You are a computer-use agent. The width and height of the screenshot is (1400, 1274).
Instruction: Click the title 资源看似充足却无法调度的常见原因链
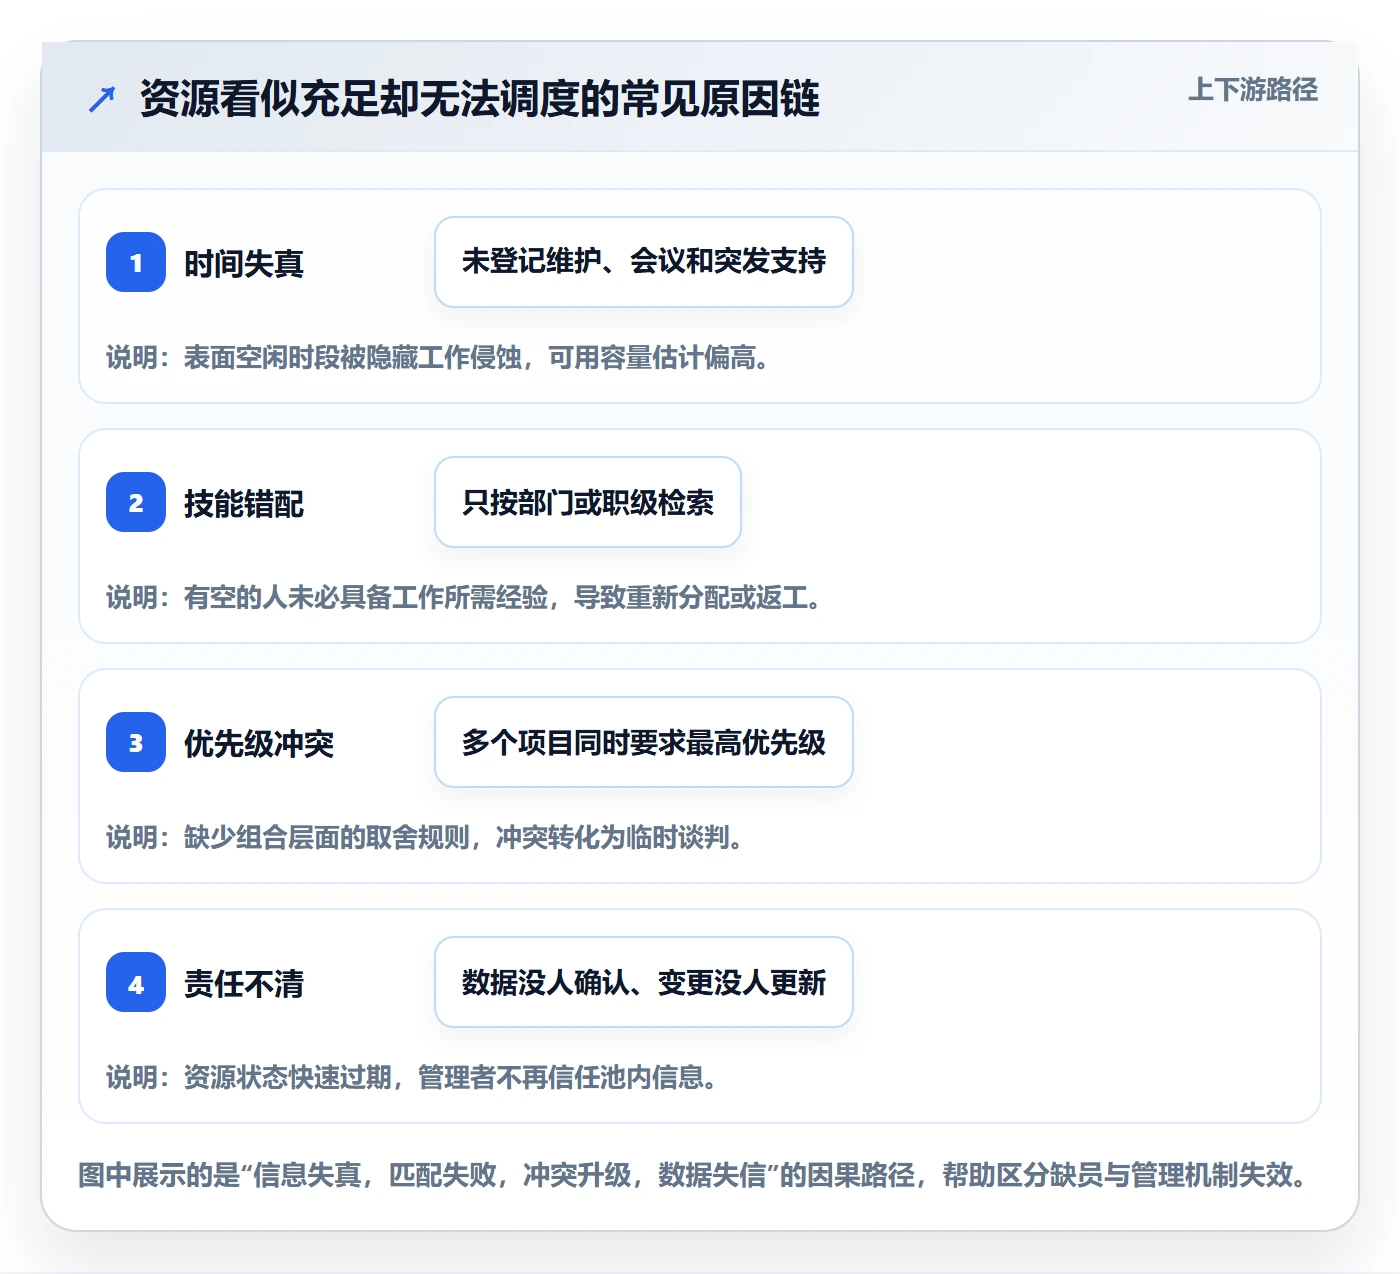tap(480, 99)
